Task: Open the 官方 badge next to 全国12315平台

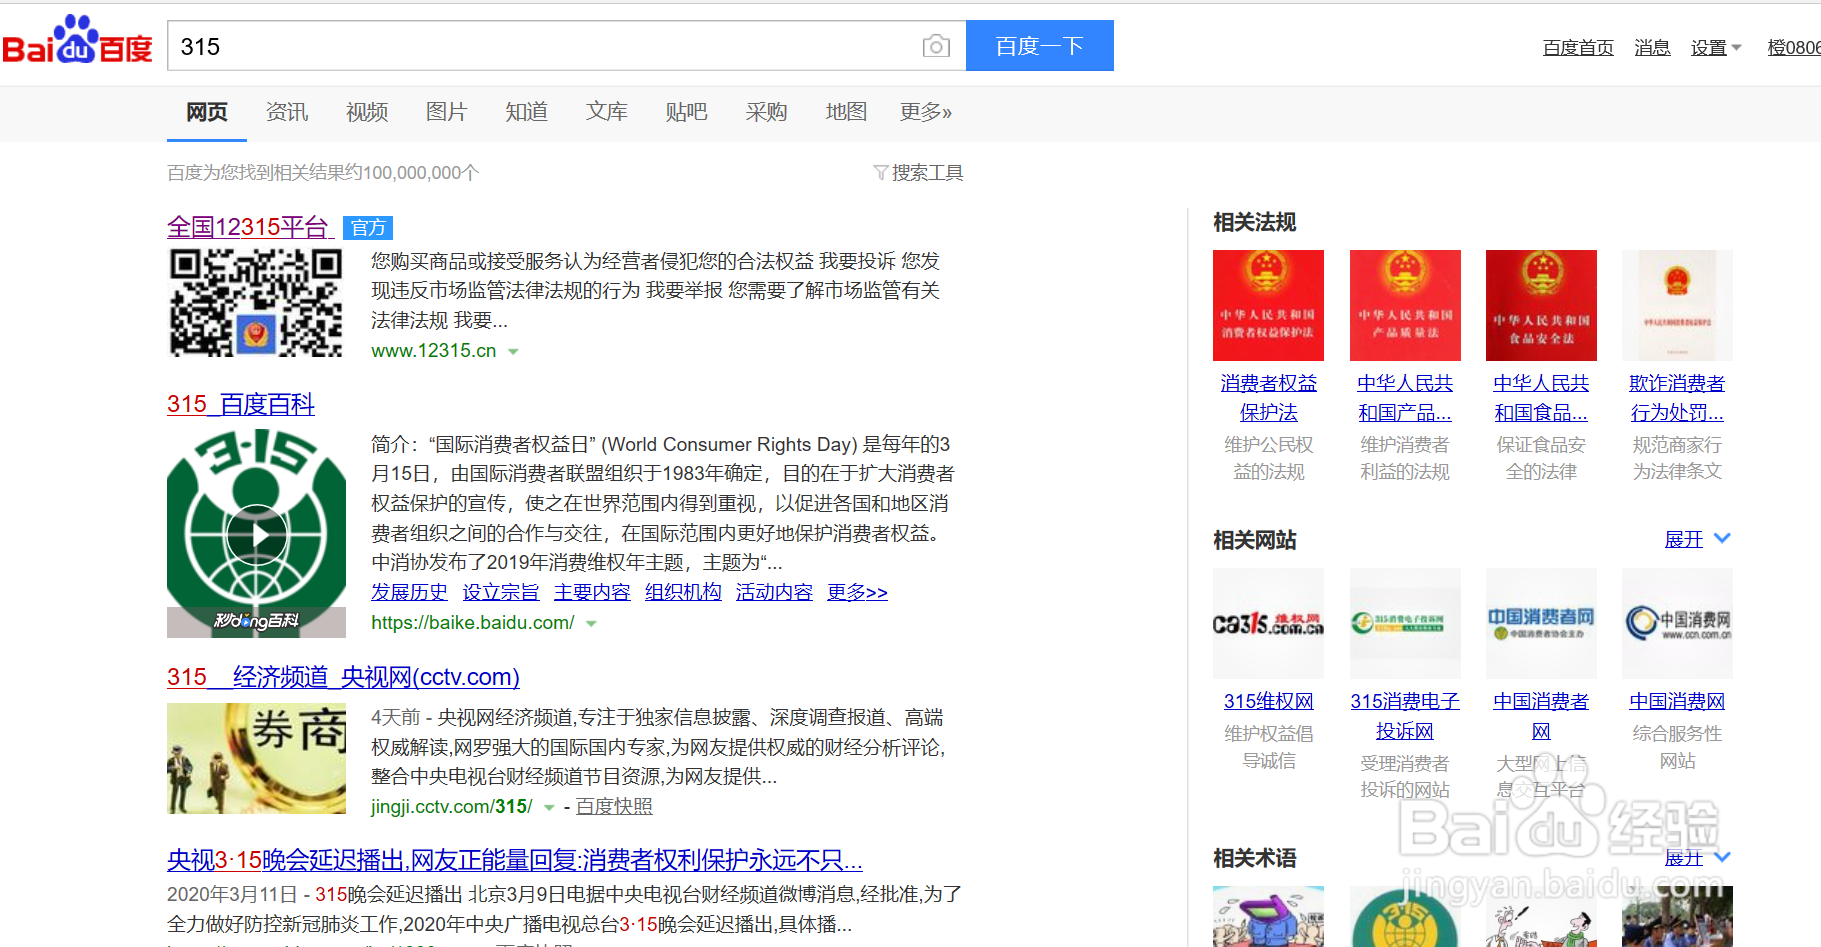Action: (x=368, y=228)
